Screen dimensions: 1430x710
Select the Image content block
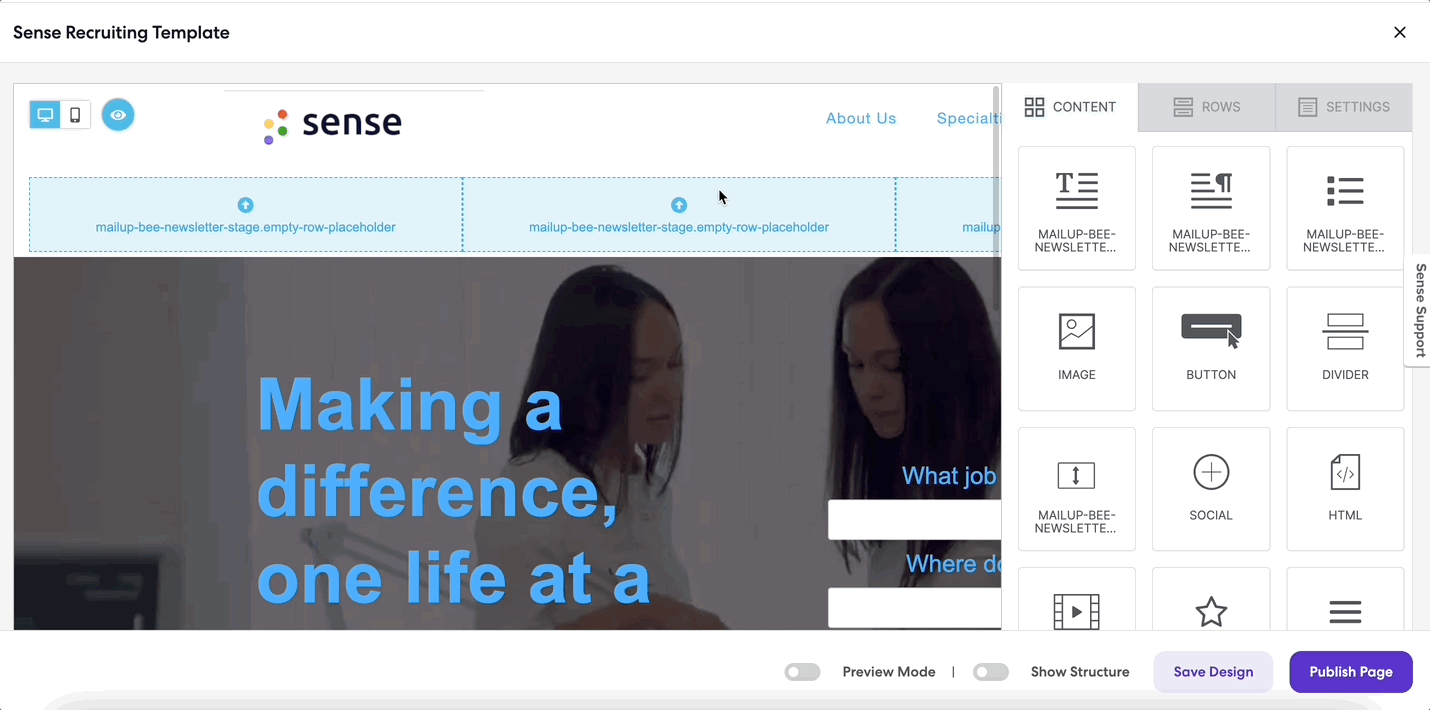(x=1076, y=348)
